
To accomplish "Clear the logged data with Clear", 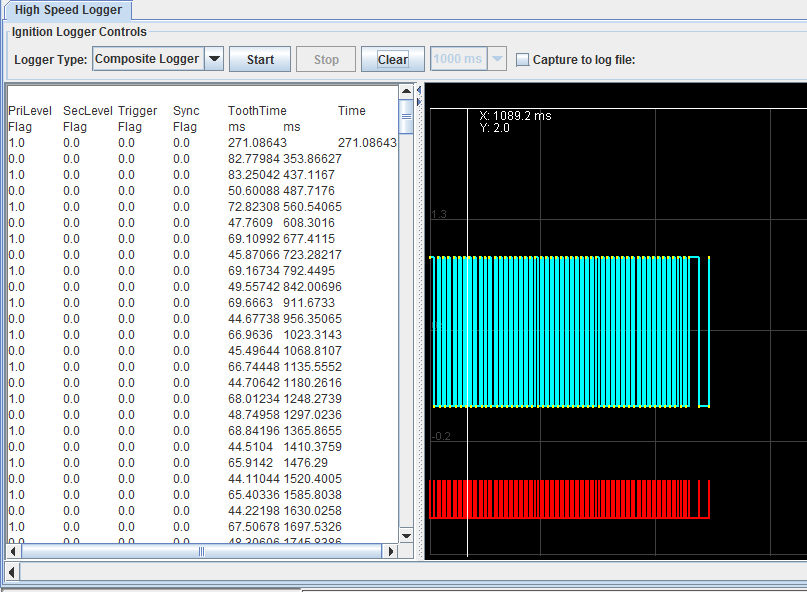I will [392, 59].
